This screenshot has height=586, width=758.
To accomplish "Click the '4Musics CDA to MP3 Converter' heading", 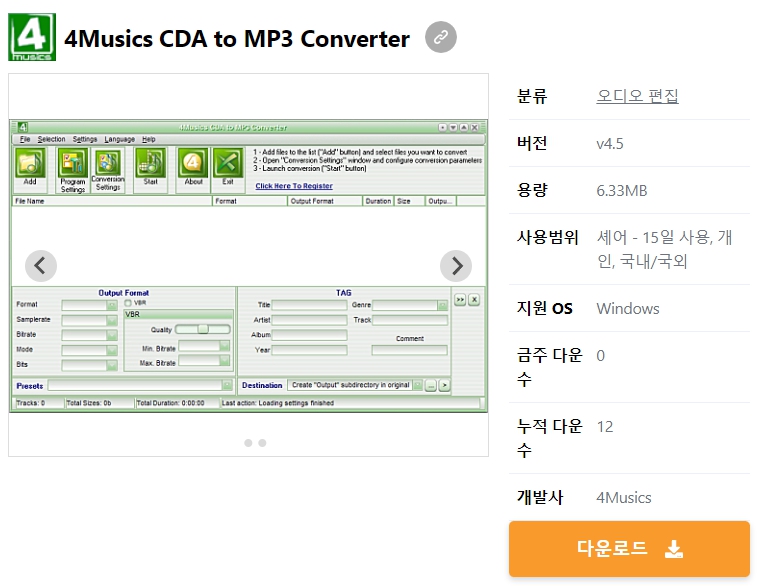I will coord(237,39).
